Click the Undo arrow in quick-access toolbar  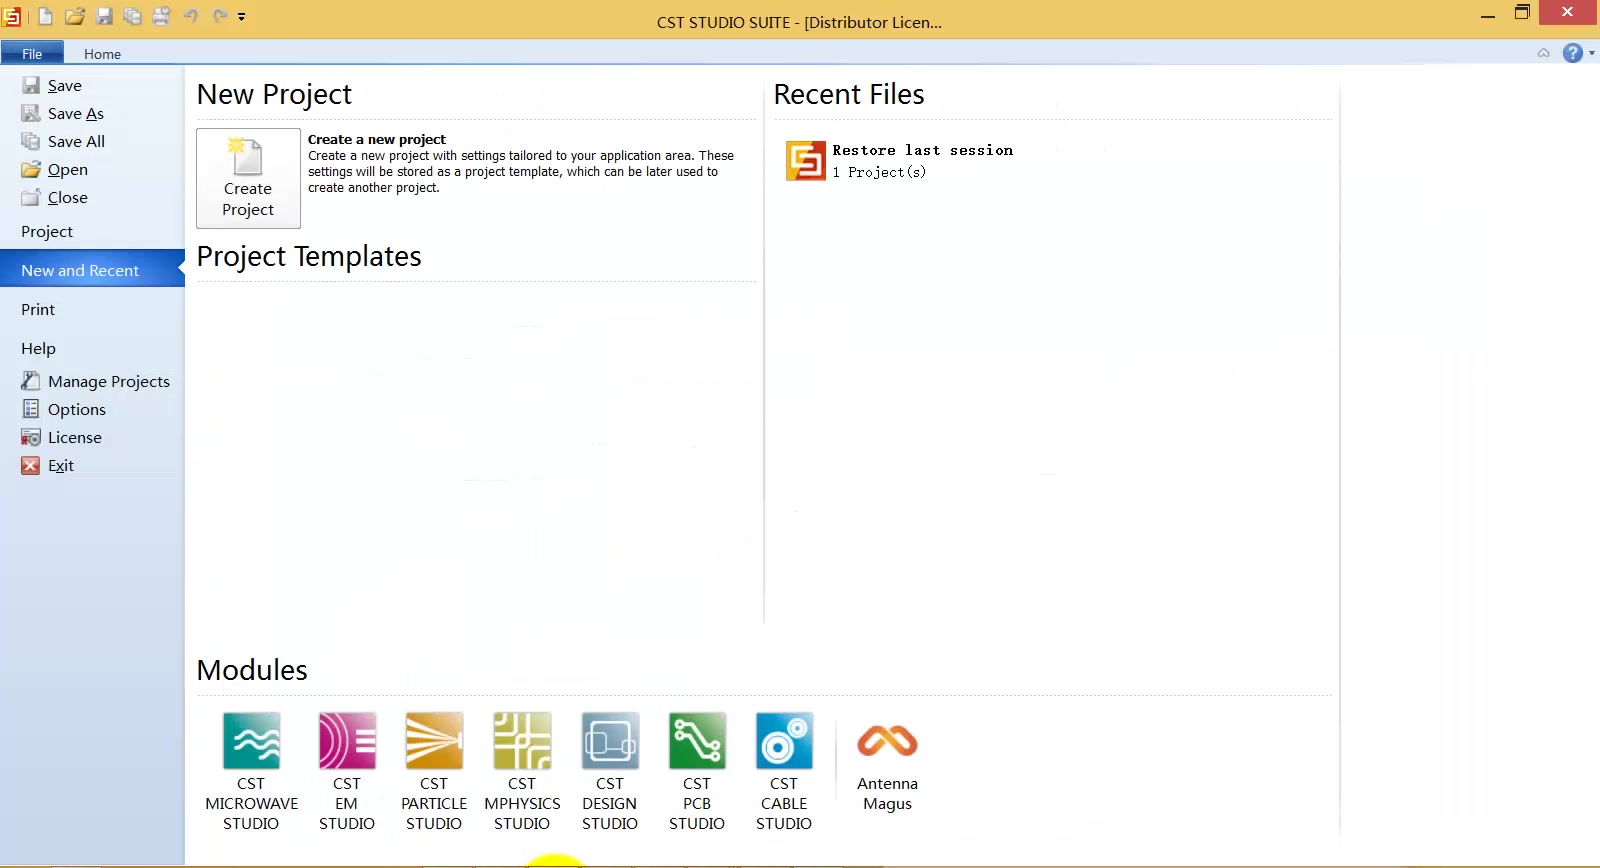coord(191,16)
